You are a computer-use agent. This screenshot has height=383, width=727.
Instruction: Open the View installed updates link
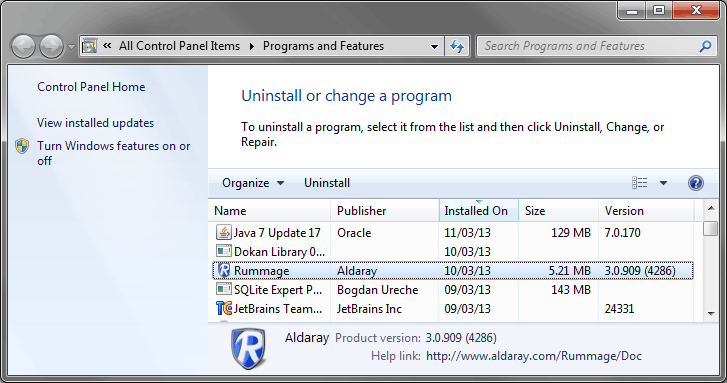96,123
